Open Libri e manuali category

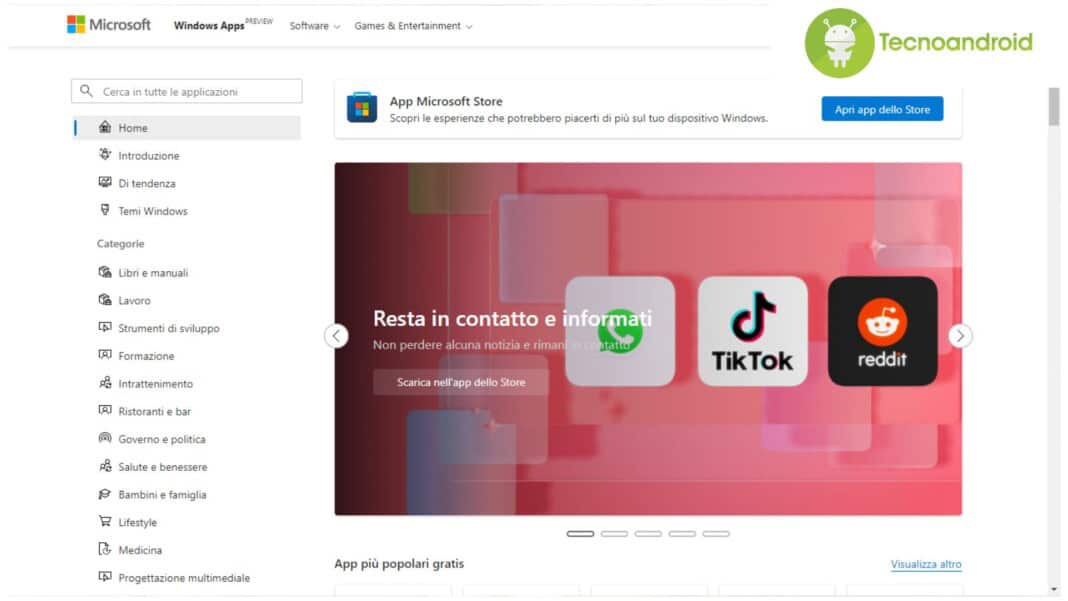153,273
